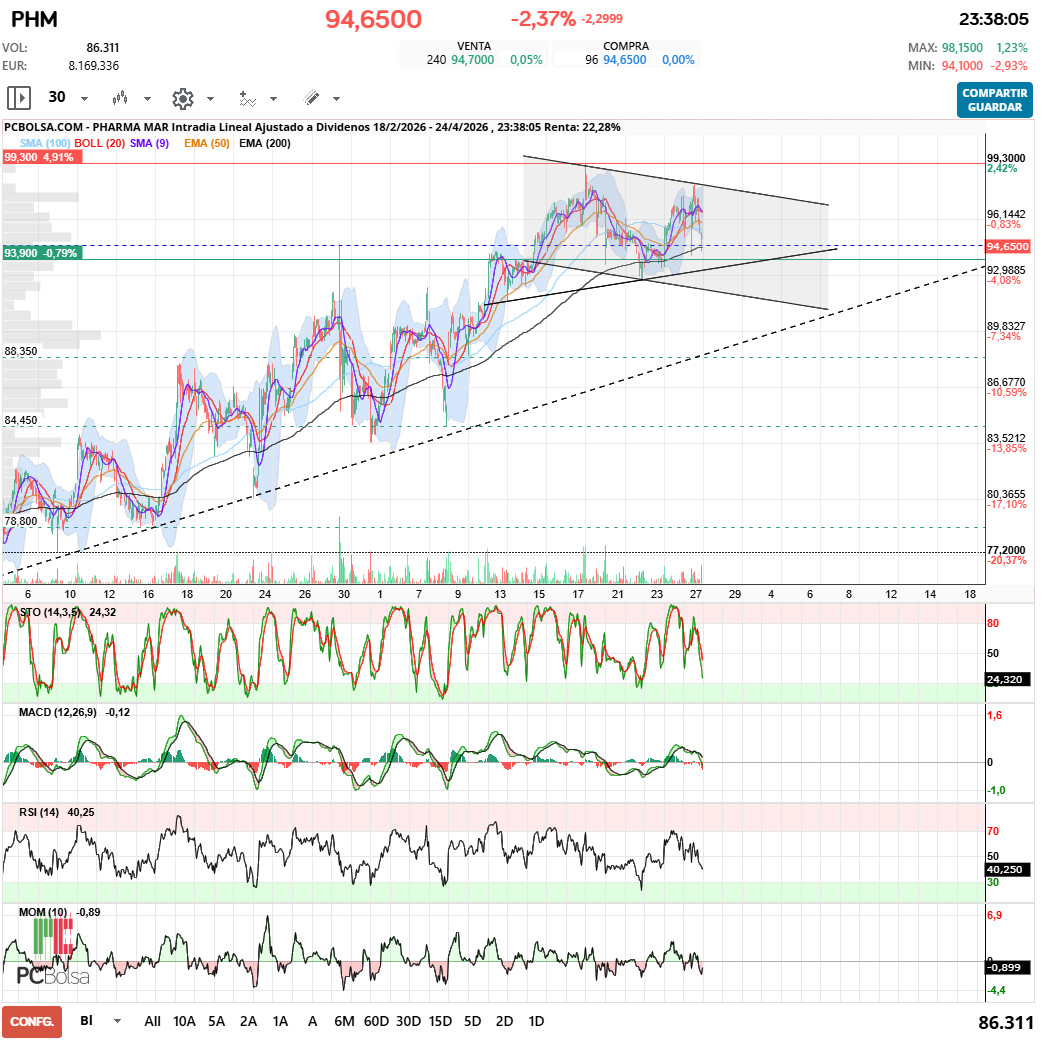Viewport: 1048px width, 1043px height.
Task: Select the 5A time range
Action: pyautogui.click(x=216, y=1021)
